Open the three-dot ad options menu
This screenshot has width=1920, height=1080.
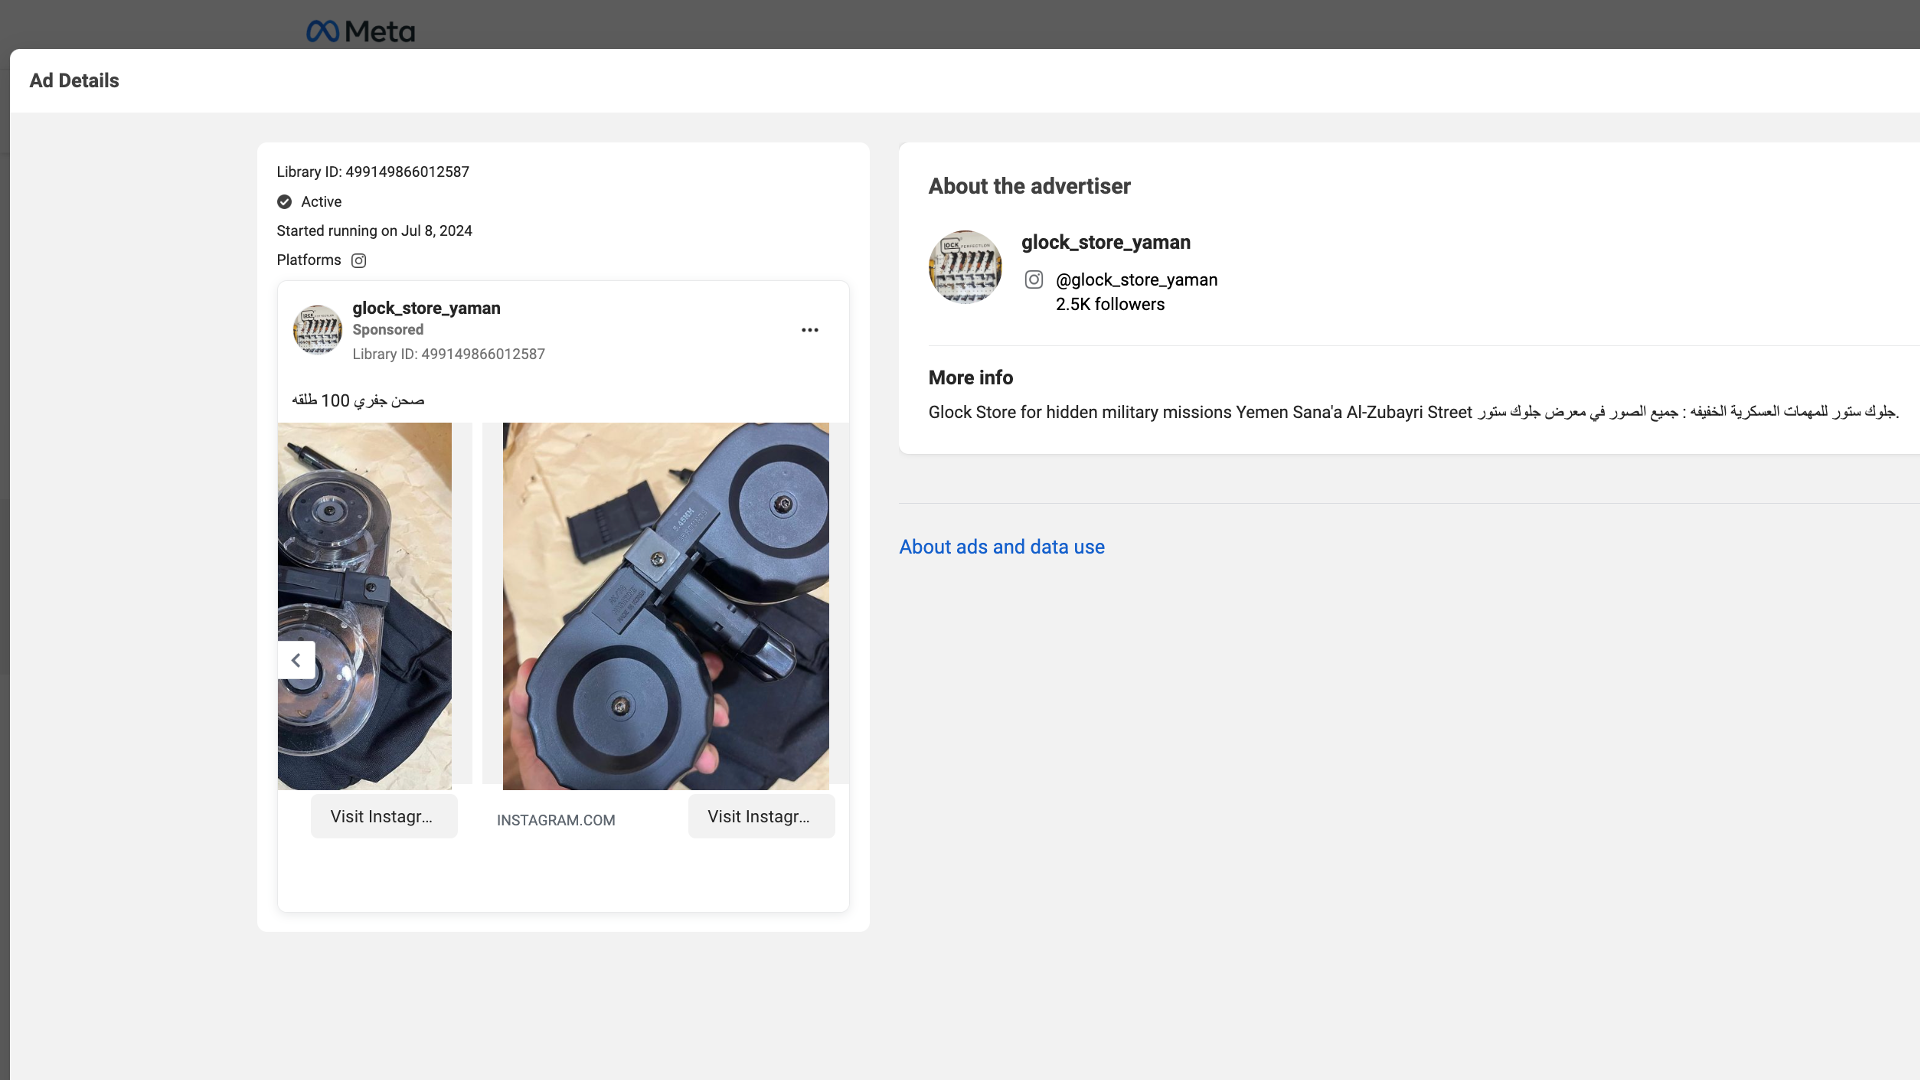click(810, 330)
